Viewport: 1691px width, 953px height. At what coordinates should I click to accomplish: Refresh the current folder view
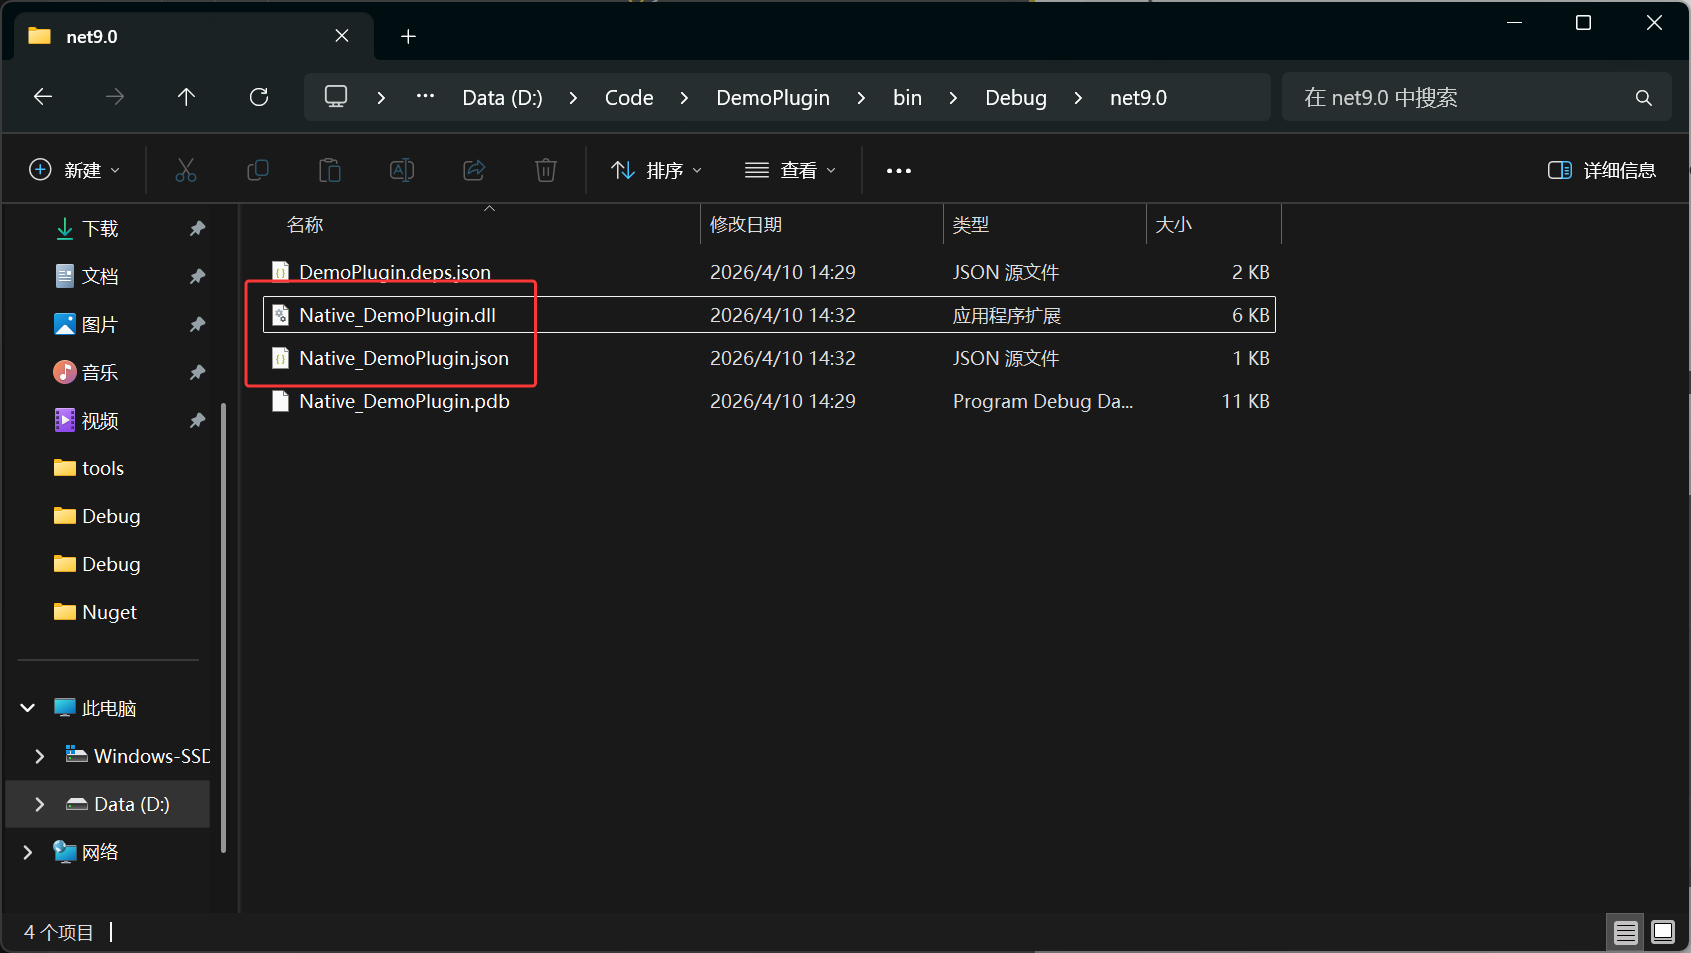pos(259,97)
